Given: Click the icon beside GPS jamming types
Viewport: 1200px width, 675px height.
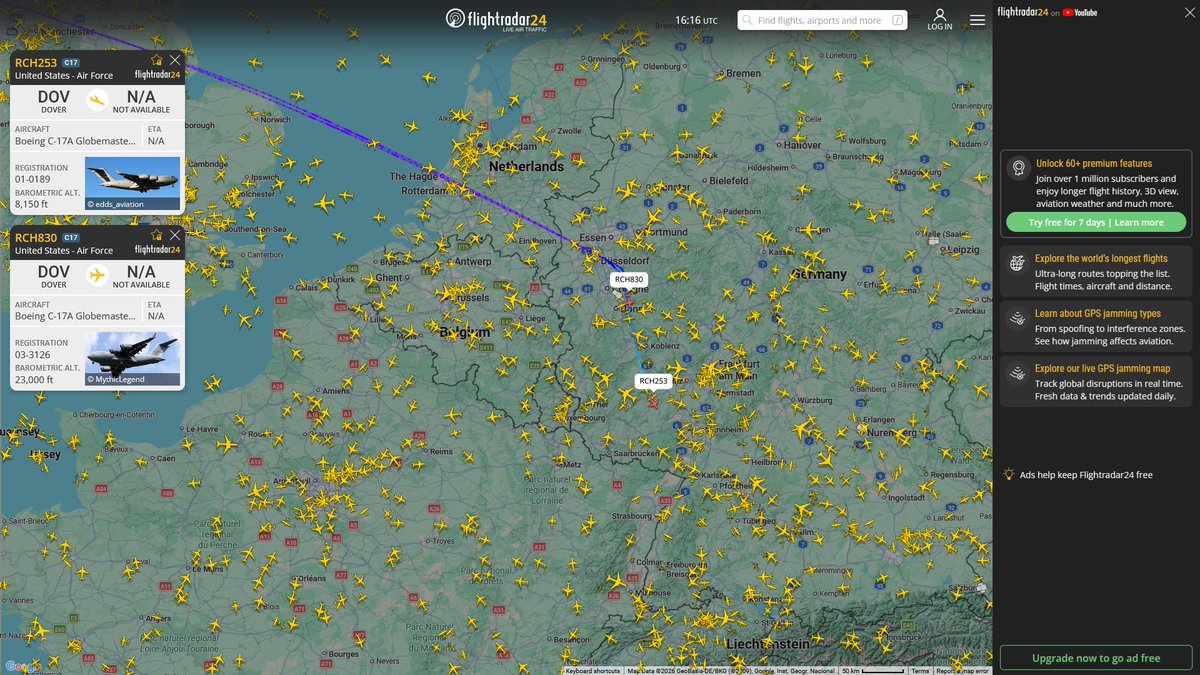Looking at the screenshot, I should (x=1017, y=318).
